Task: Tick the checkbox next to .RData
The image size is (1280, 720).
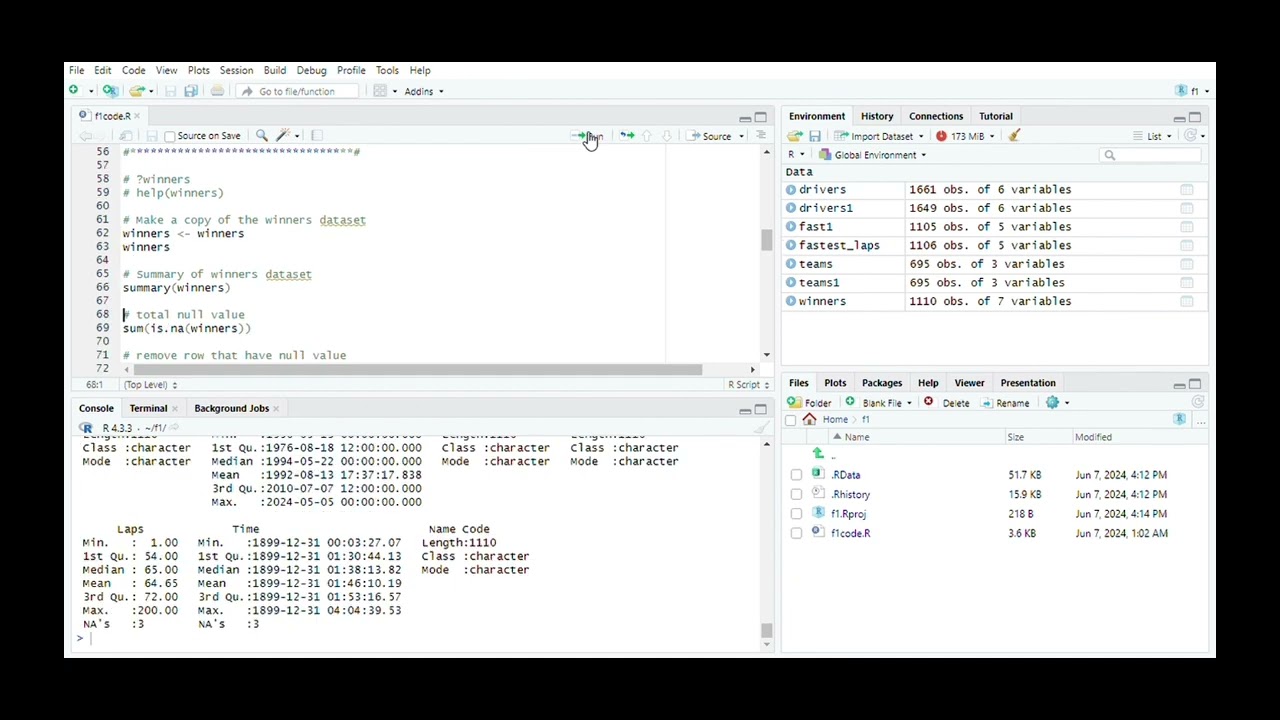Action: (x=796, y=476)
